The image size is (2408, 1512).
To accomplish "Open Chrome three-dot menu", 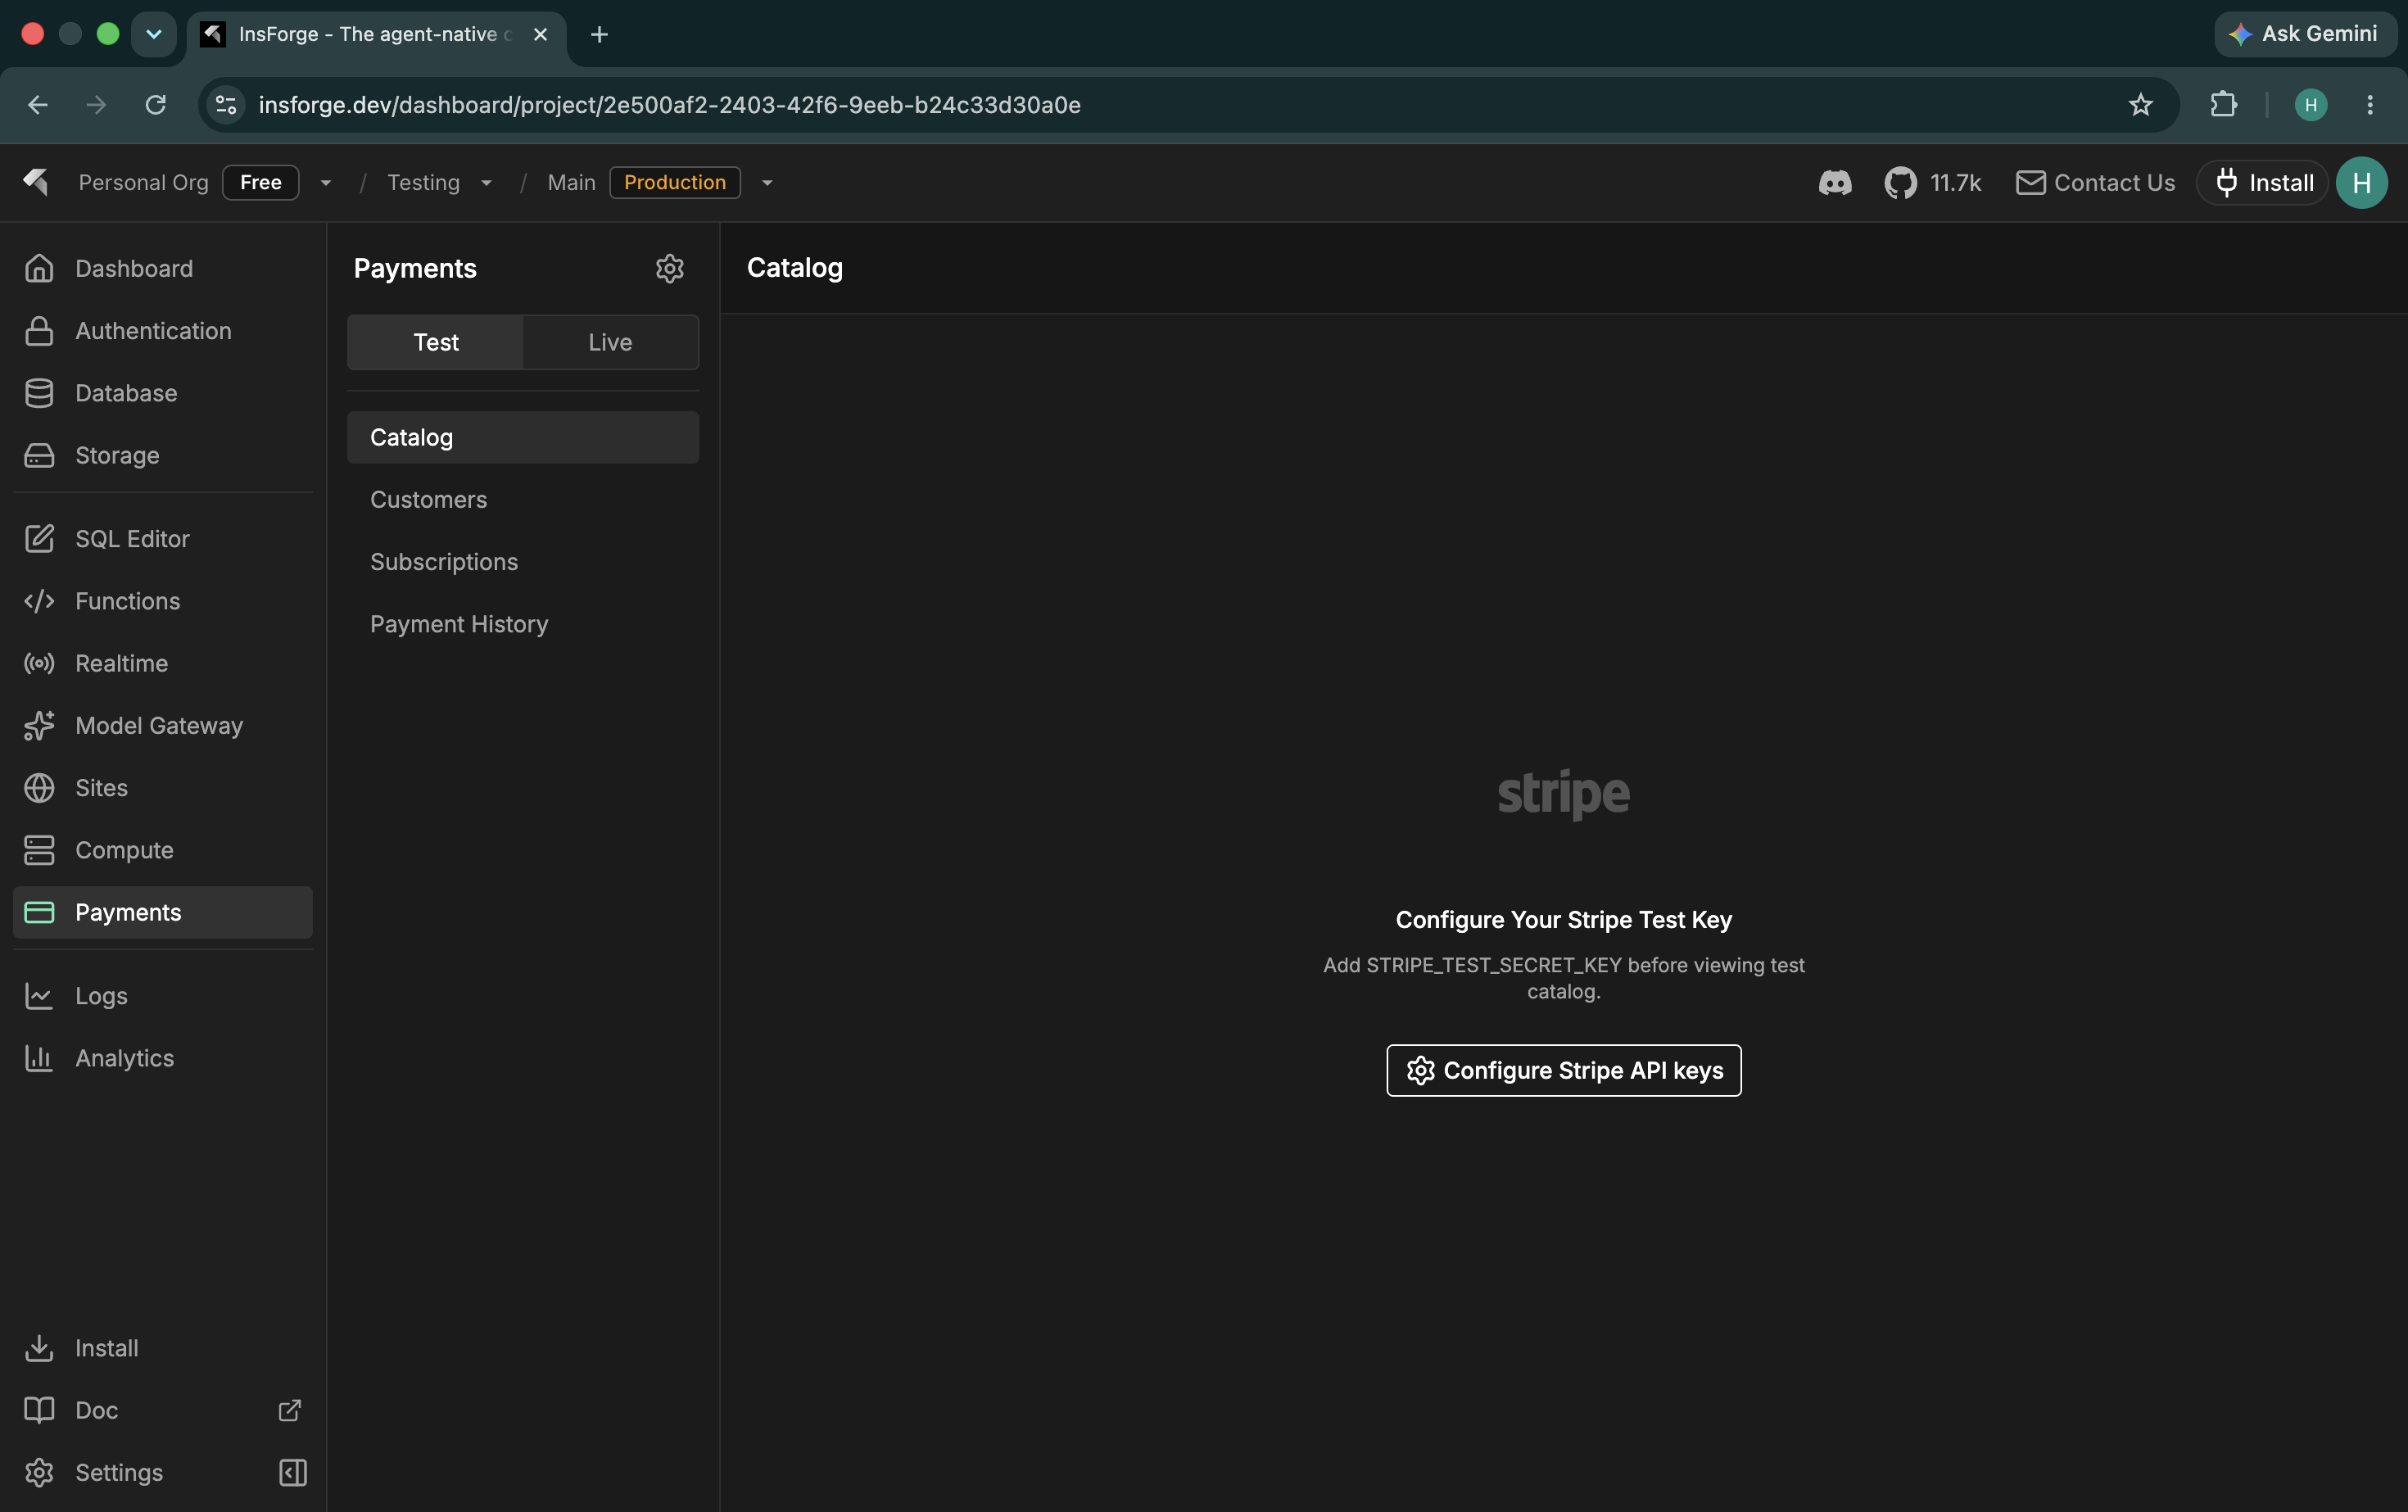I will (x=2369, y=105).
